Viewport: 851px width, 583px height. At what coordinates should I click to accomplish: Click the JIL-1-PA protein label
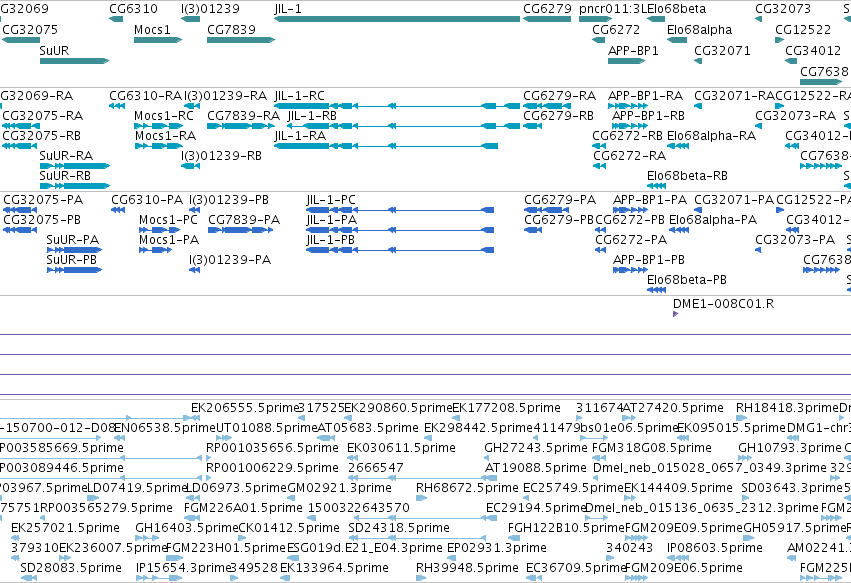coord(332,220)
